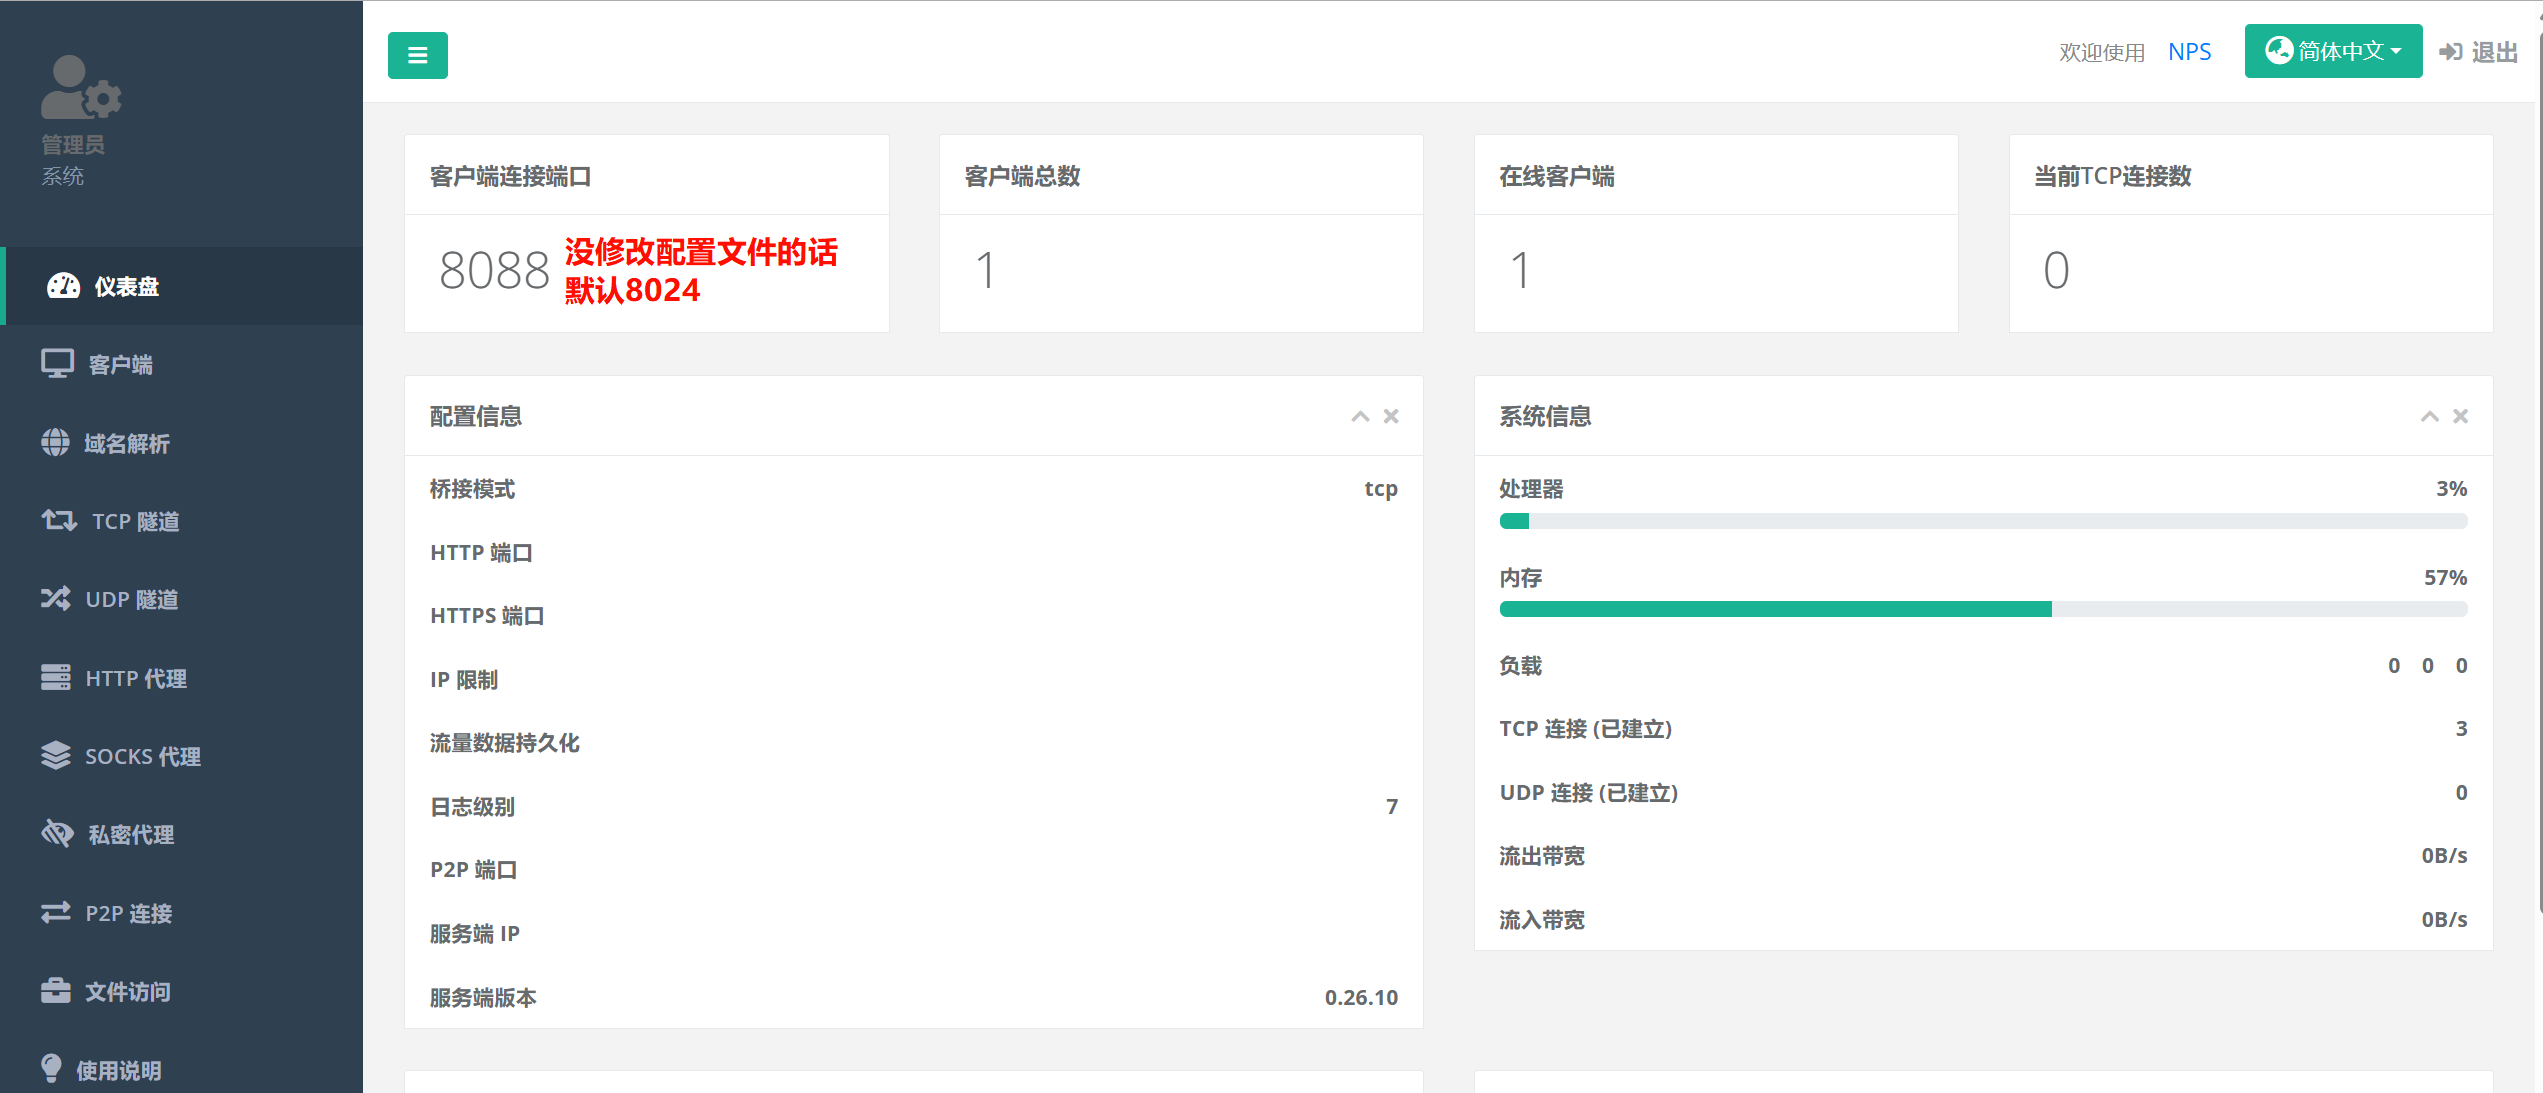This screenshot has width=2543, height=1093.
Task: Click the hamburger menu toggle button
Action: point(417,55)
